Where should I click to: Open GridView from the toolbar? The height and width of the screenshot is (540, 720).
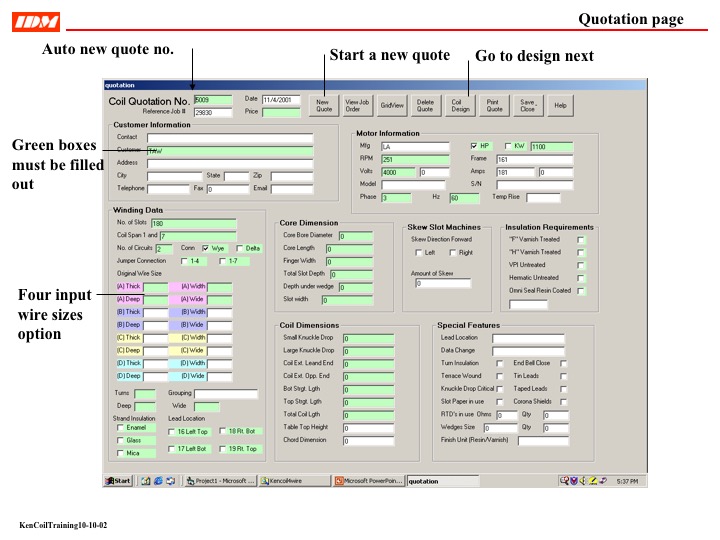coord(392,105)
